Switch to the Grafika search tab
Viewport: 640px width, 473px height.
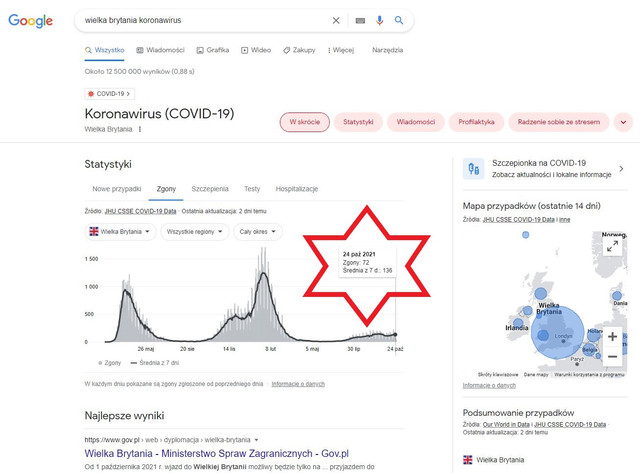coord(213,50)
